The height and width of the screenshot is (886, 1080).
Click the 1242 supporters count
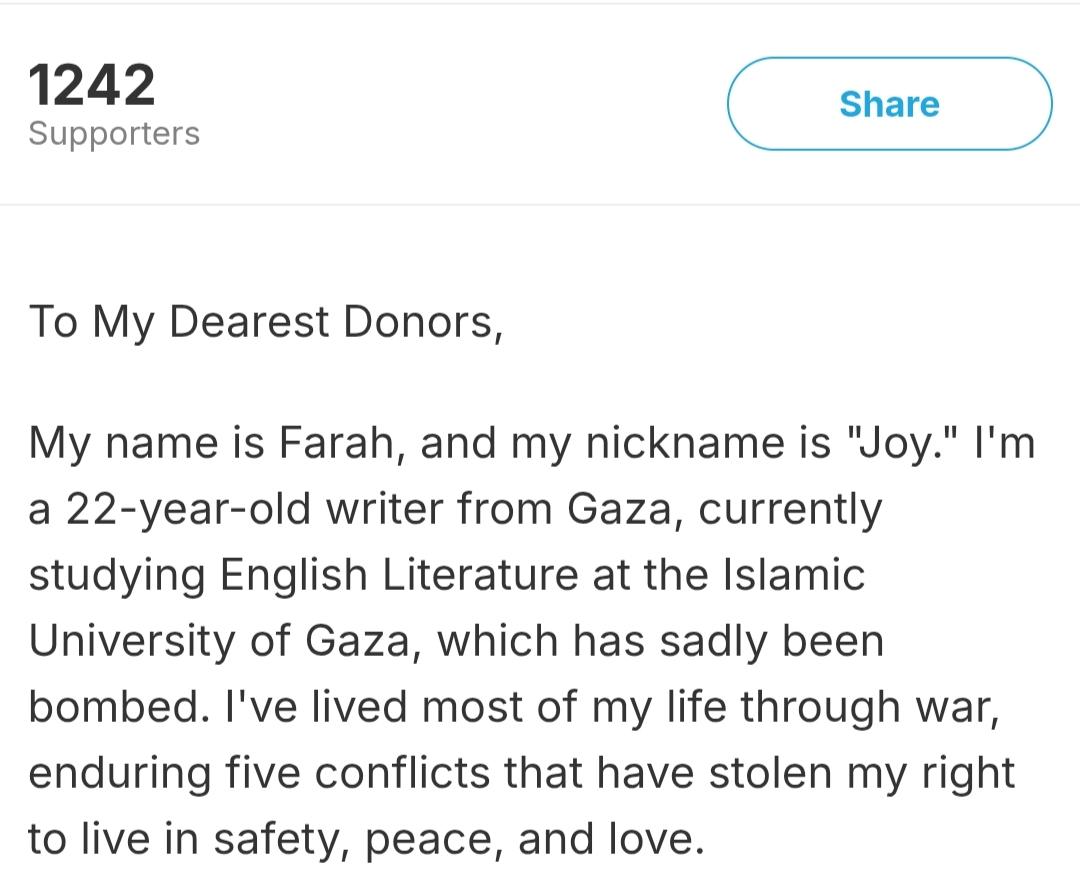coord(92,84)
